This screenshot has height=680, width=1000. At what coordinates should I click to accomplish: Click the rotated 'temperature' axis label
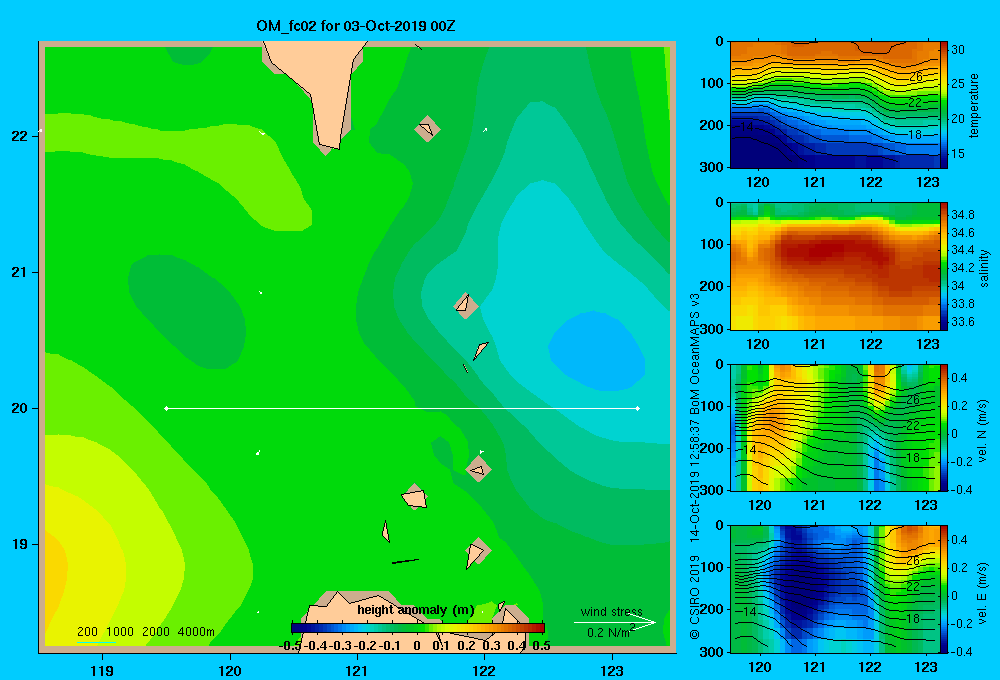pos(974,105)
